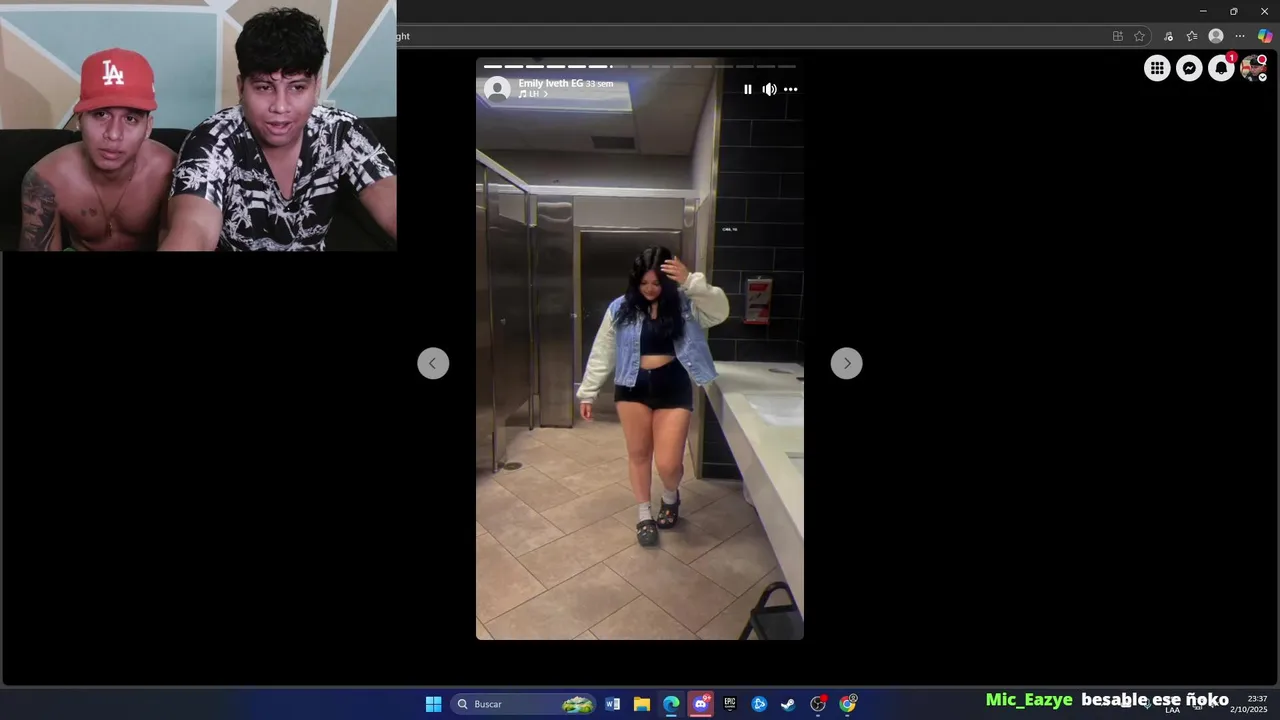
Task: Minimize the browser window
Action: (1203, 11)
